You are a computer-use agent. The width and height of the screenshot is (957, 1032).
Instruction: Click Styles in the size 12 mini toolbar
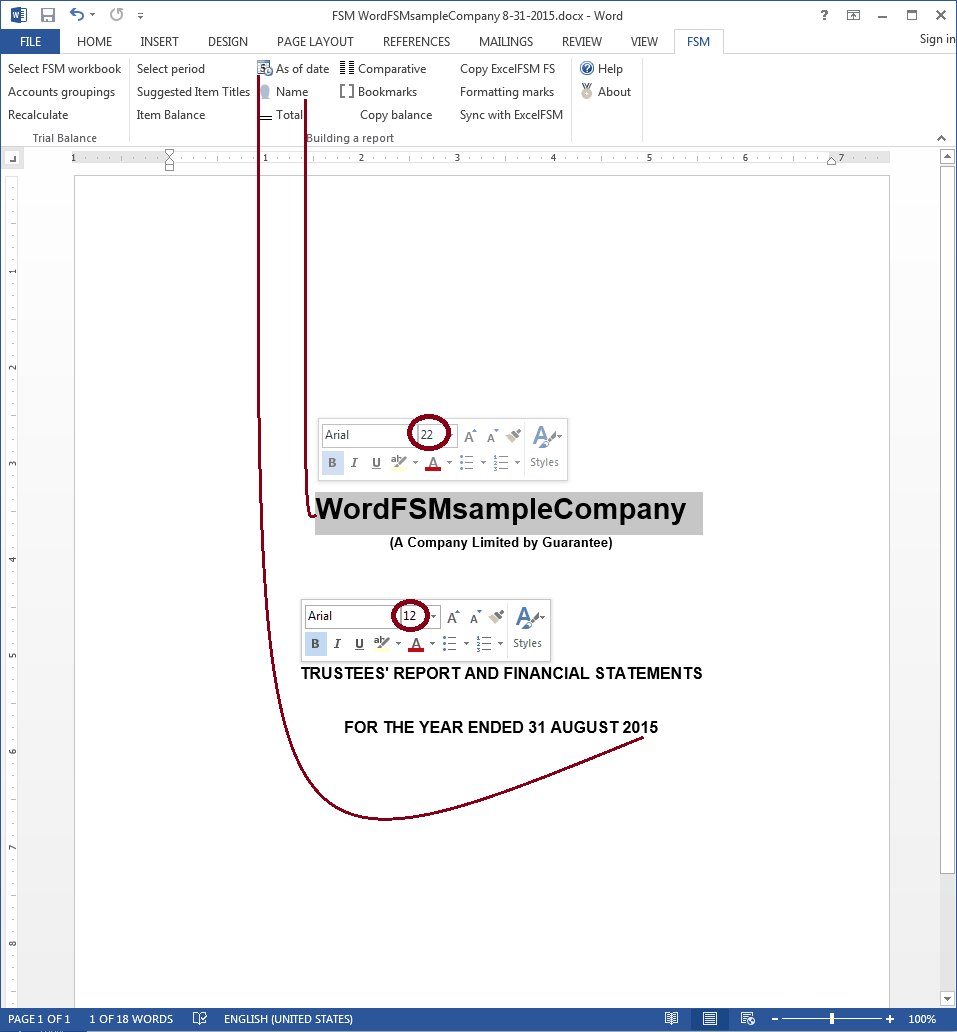pos(528,627)
